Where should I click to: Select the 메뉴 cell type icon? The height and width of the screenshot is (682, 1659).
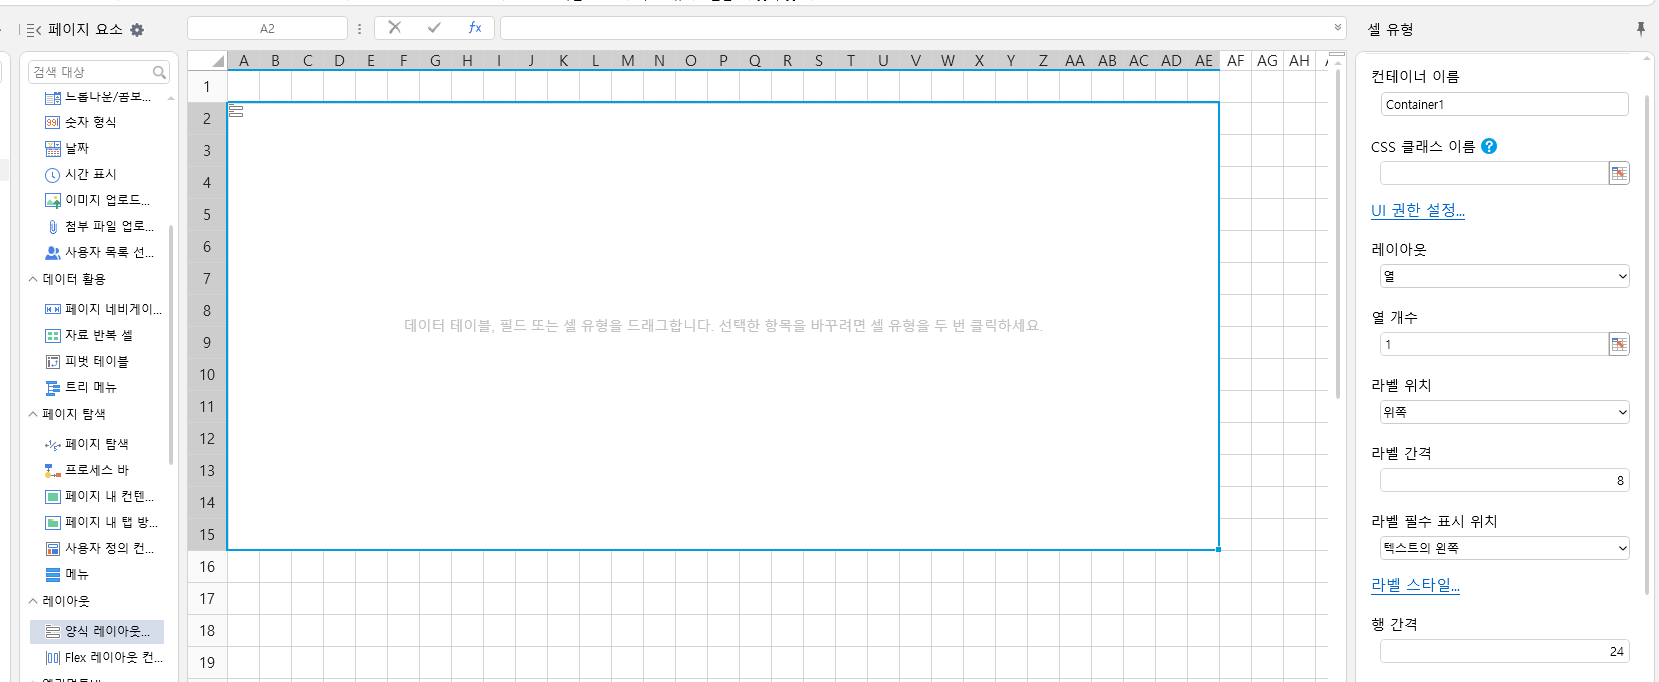coord(53,574)
